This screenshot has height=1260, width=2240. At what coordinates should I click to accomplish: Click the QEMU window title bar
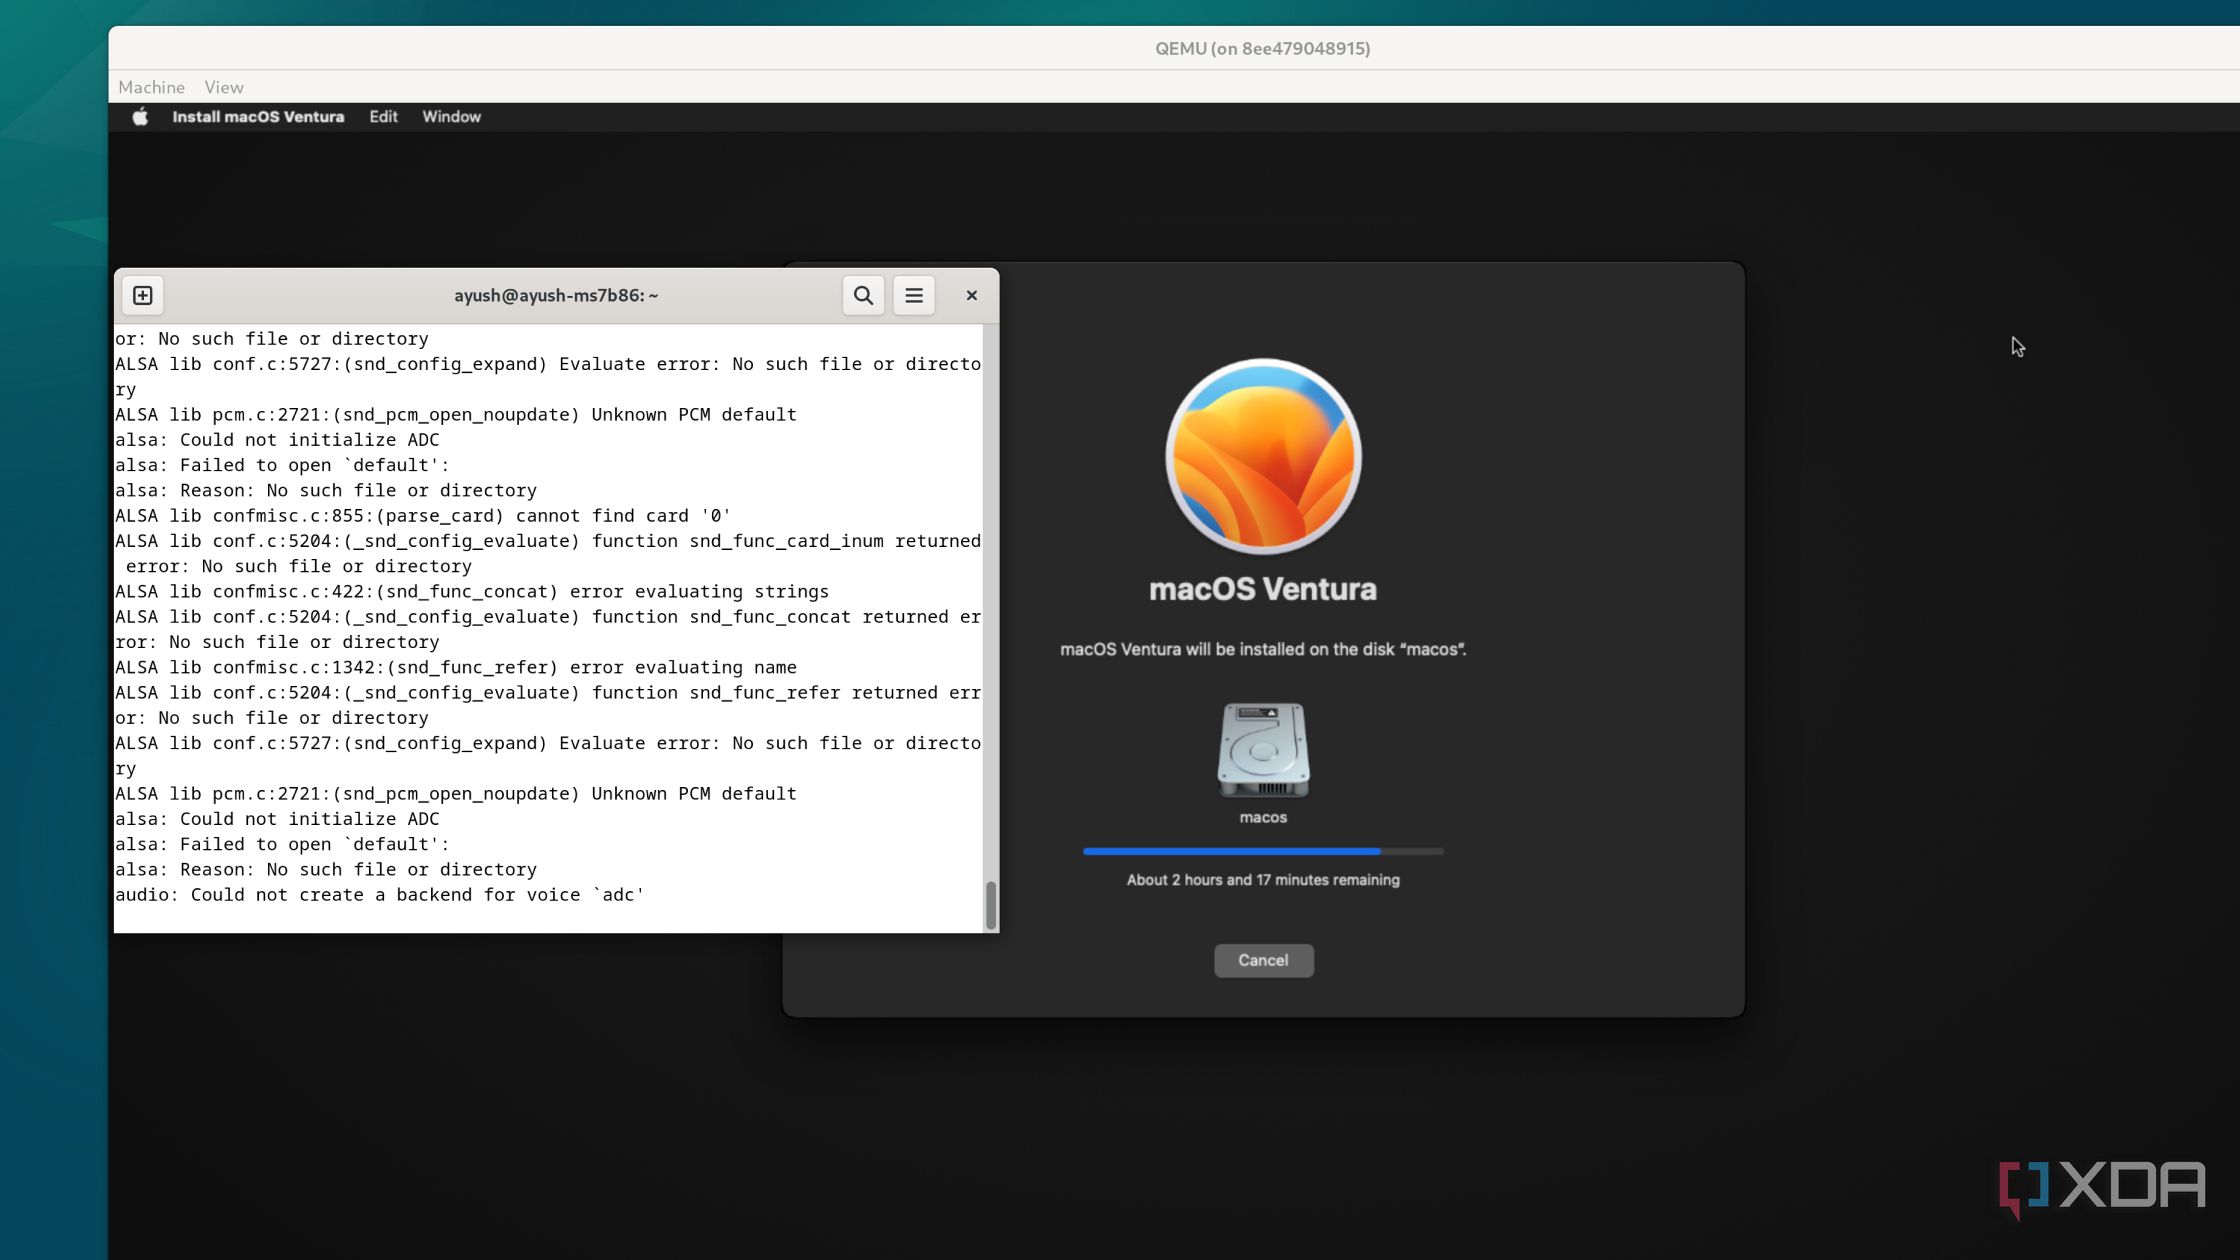point(1262,48)
